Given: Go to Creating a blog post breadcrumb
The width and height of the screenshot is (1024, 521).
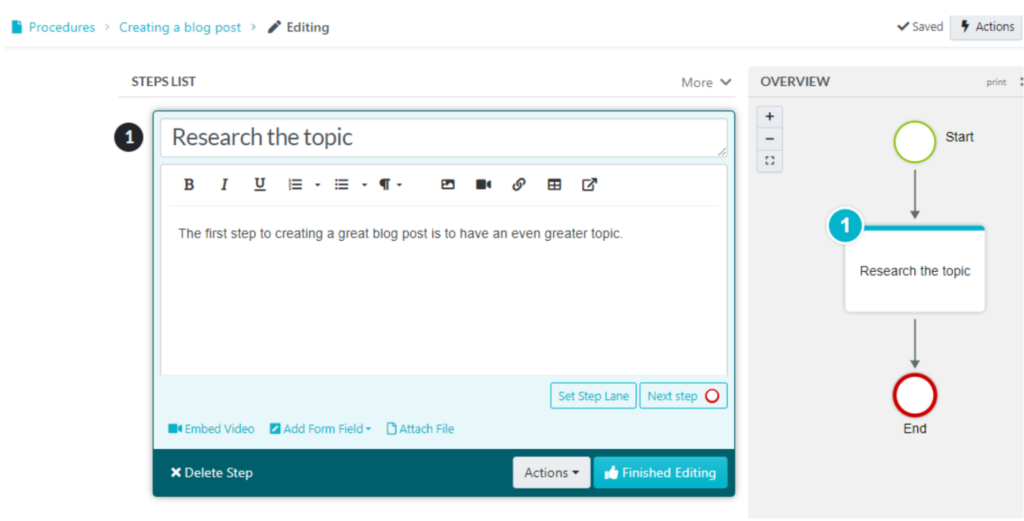Looking at the screenshot, I should click(180, 27).
